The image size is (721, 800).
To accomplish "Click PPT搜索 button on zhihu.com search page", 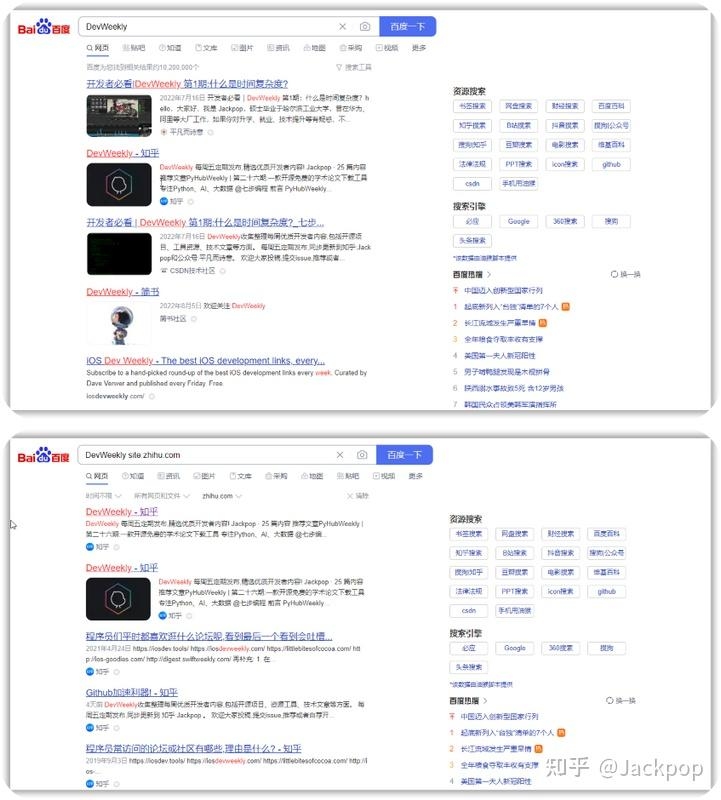I will [x=515, y=592].
